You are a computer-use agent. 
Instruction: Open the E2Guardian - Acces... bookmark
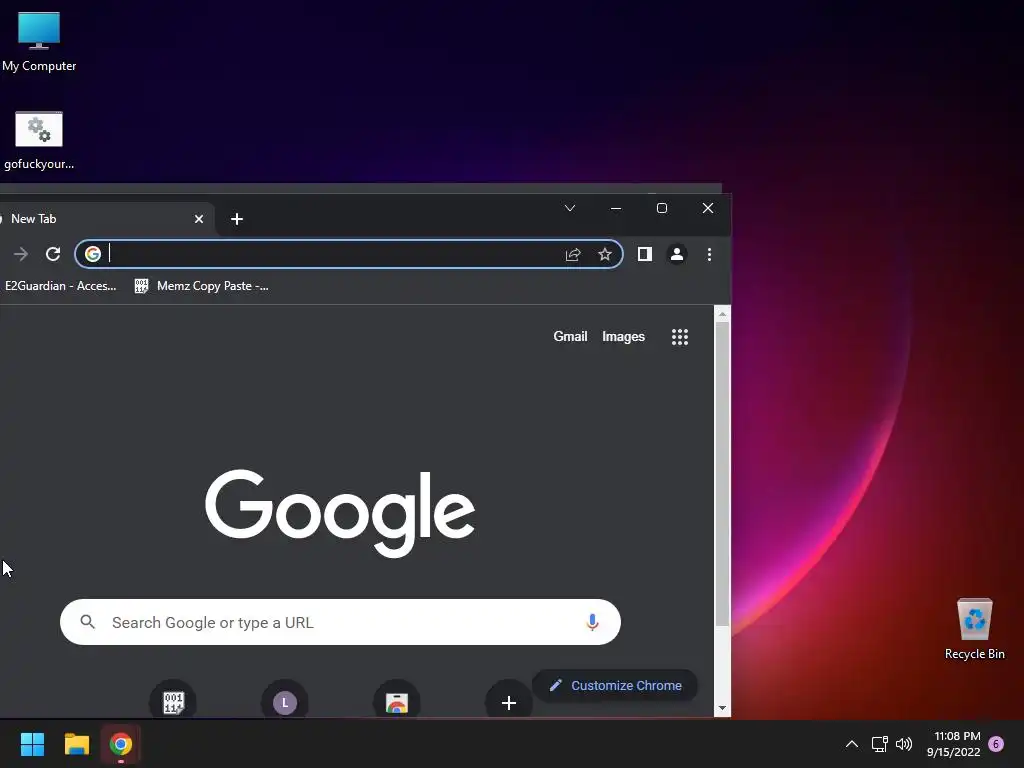tap(60, 285)
